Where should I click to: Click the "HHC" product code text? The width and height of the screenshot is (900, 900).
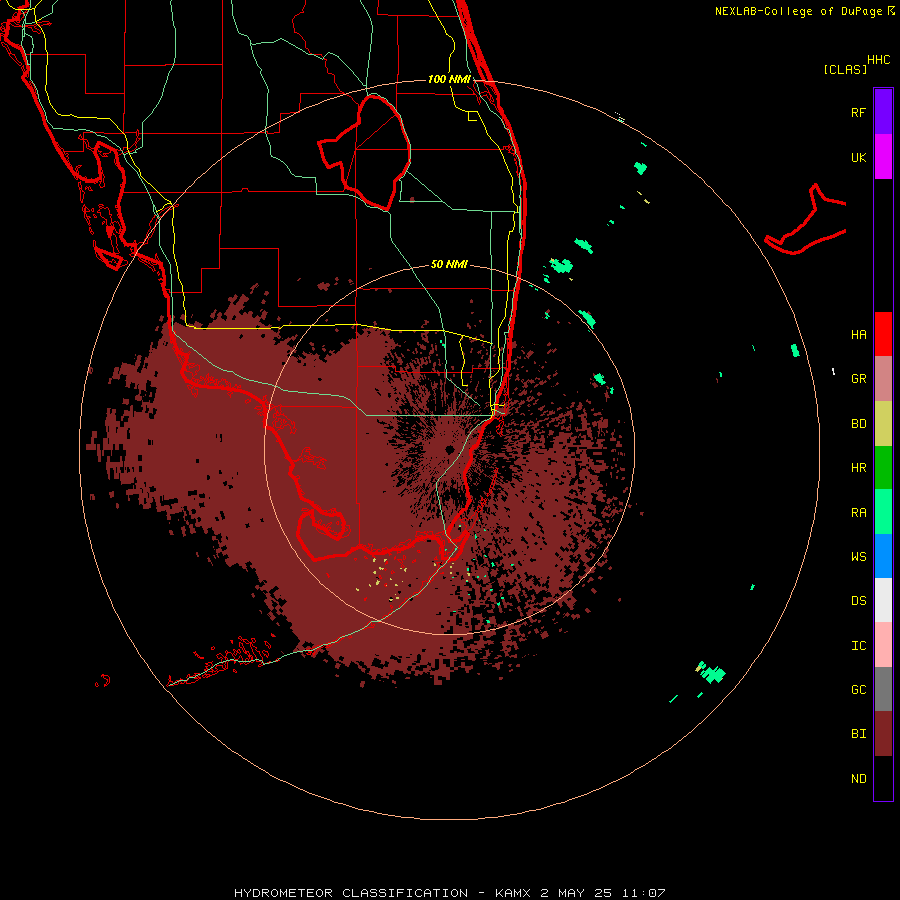878,60
